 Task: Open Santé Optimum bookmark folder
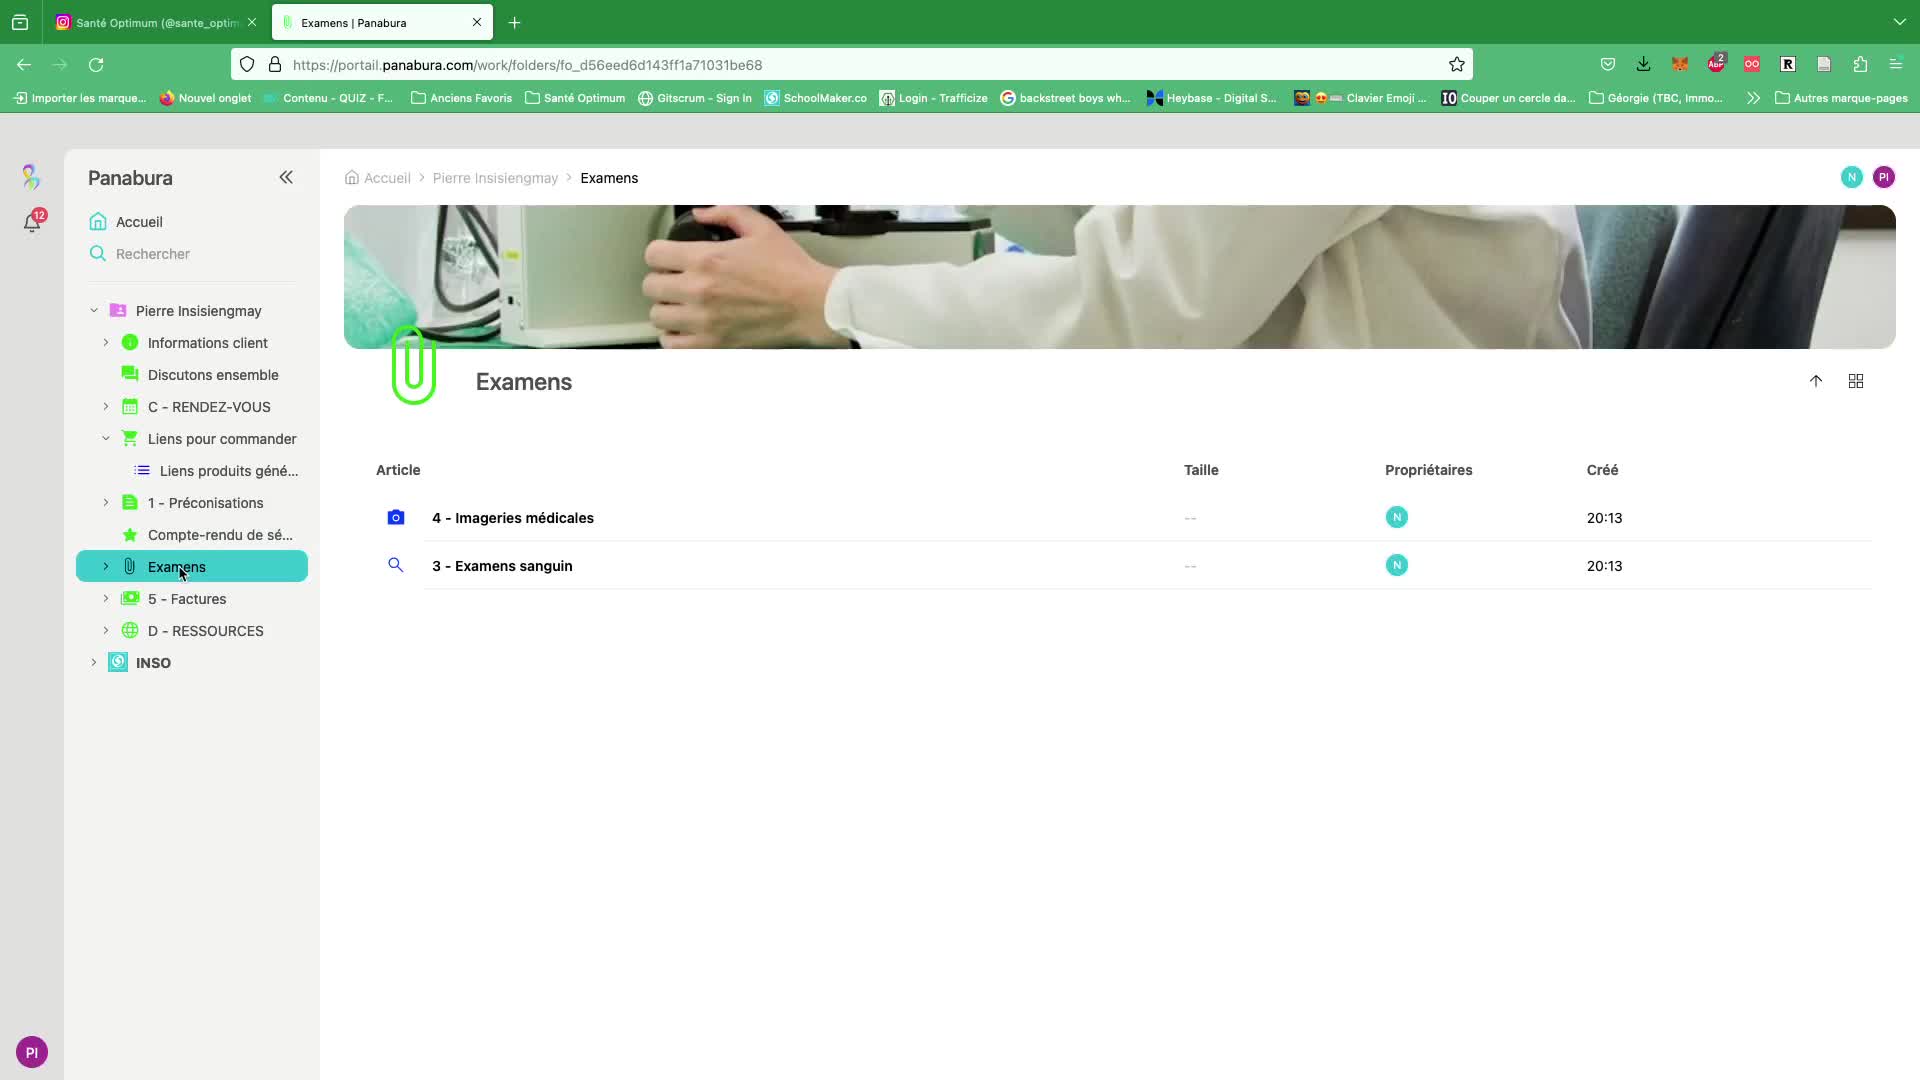tap(575, 98)
